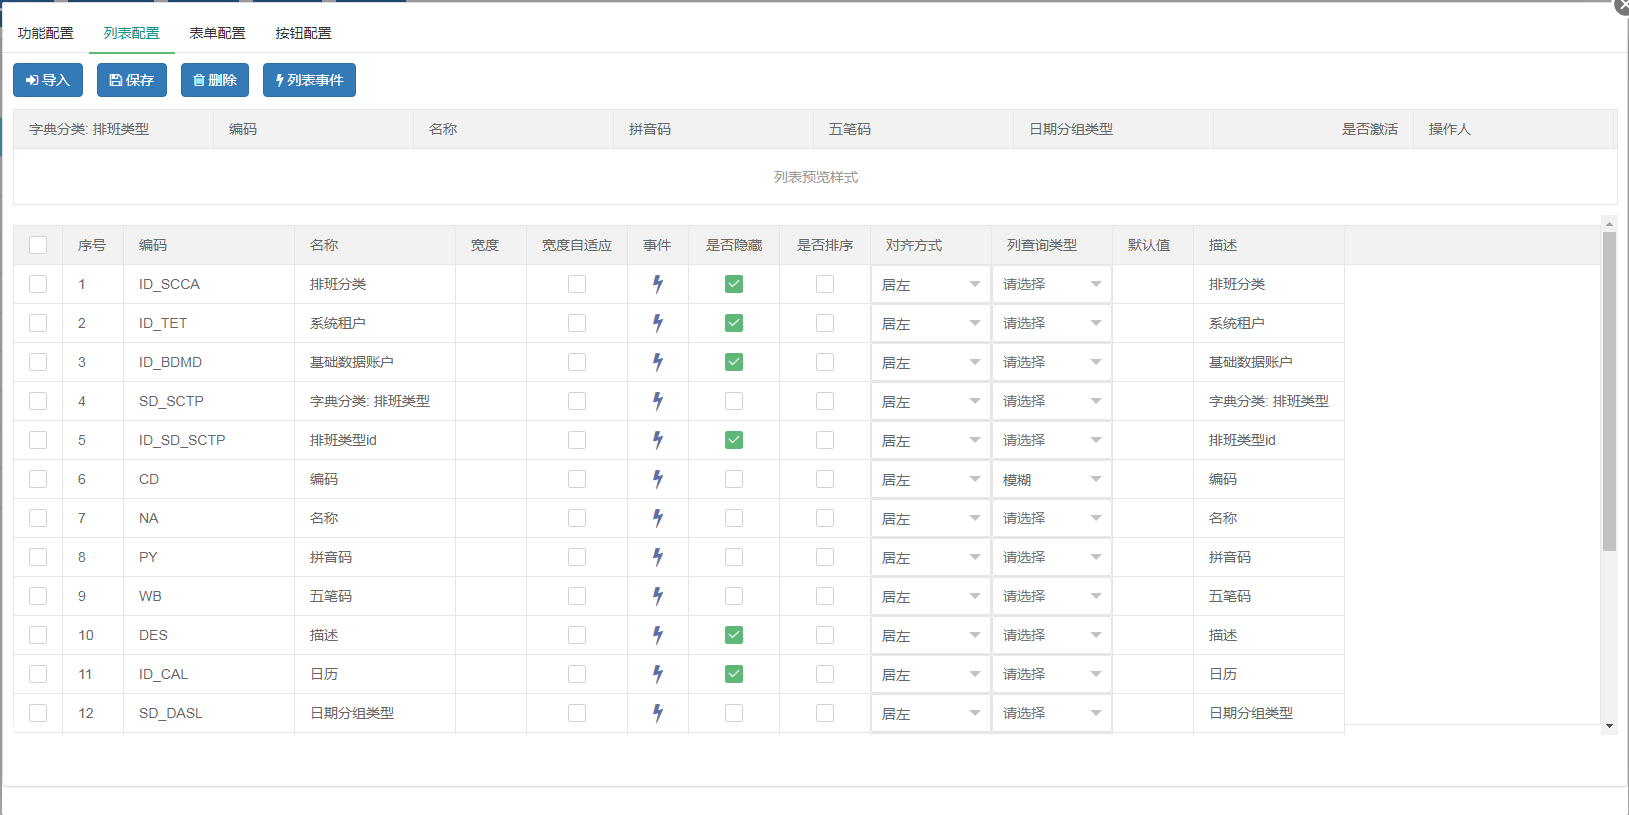Viewport: 1629px width, 815px height.
Task: Click lightning event icon in SD_SCTP row
Action: coord(658,401)
